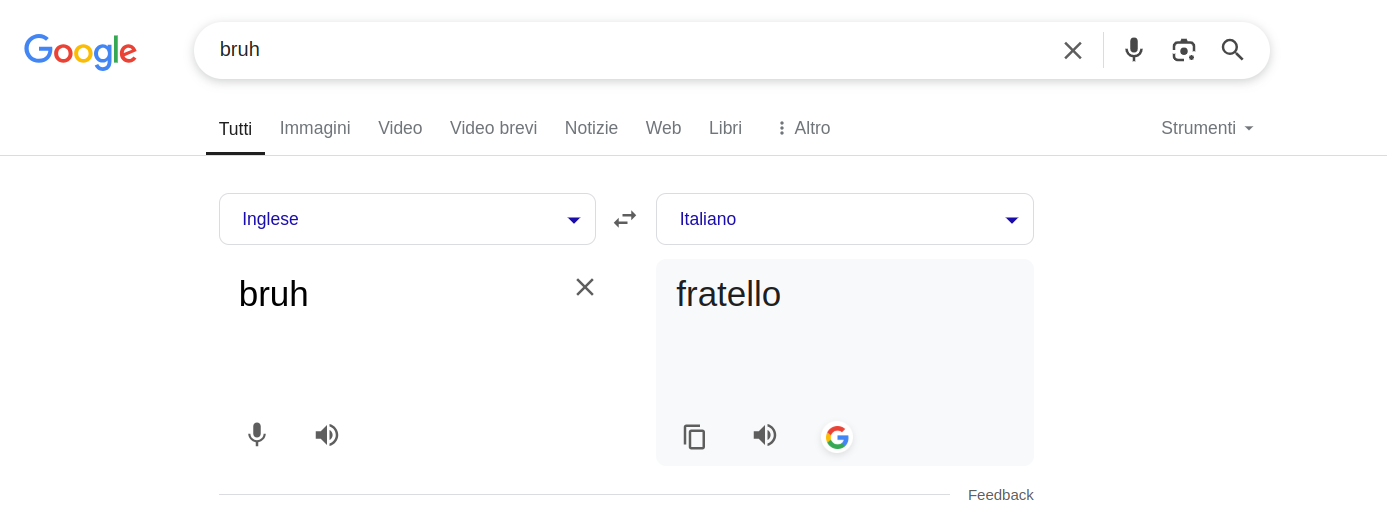Switch to the Notizie tab

591,128
